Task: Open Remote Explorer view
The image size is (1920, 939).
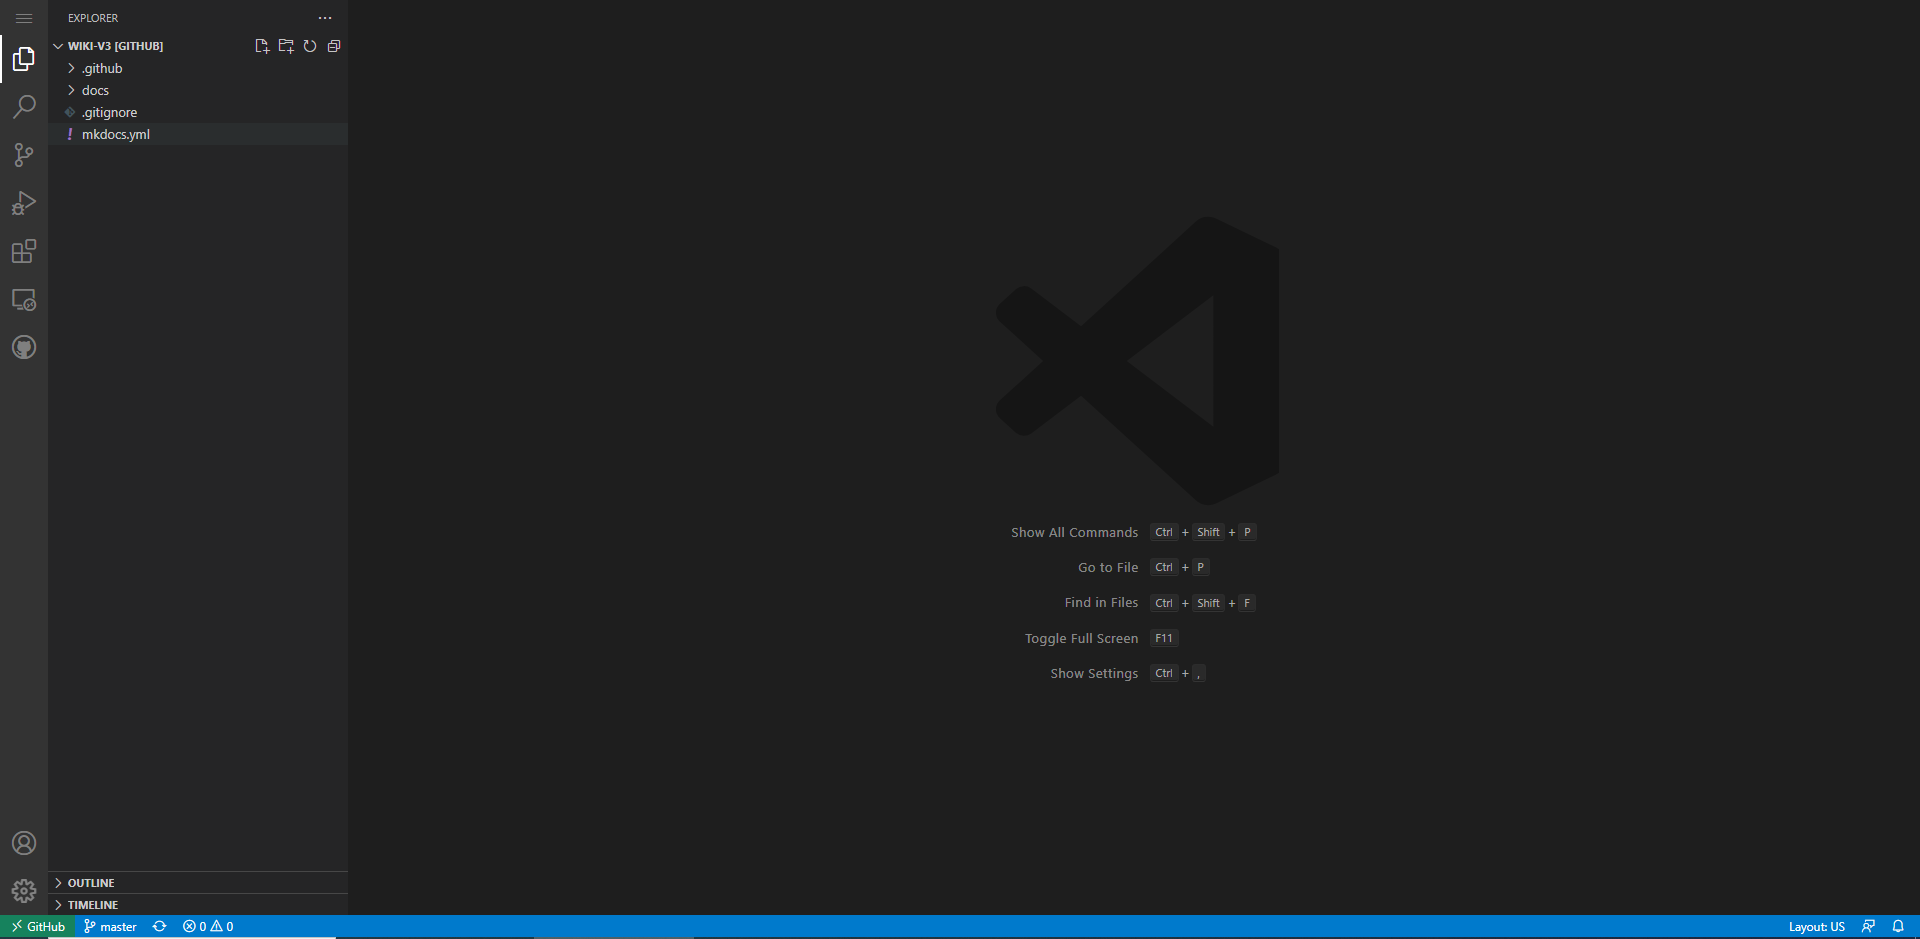Action: pos(24,300)
